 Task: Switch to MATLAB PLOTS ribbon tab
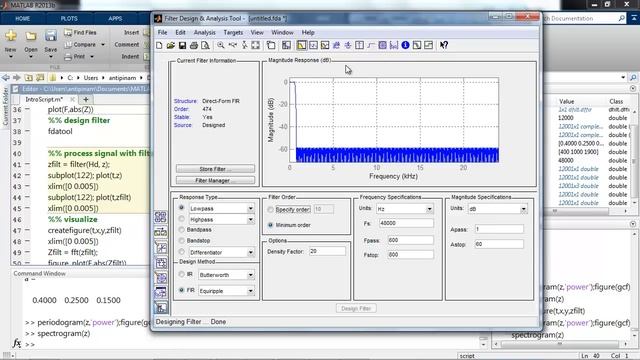coord(69,18)
